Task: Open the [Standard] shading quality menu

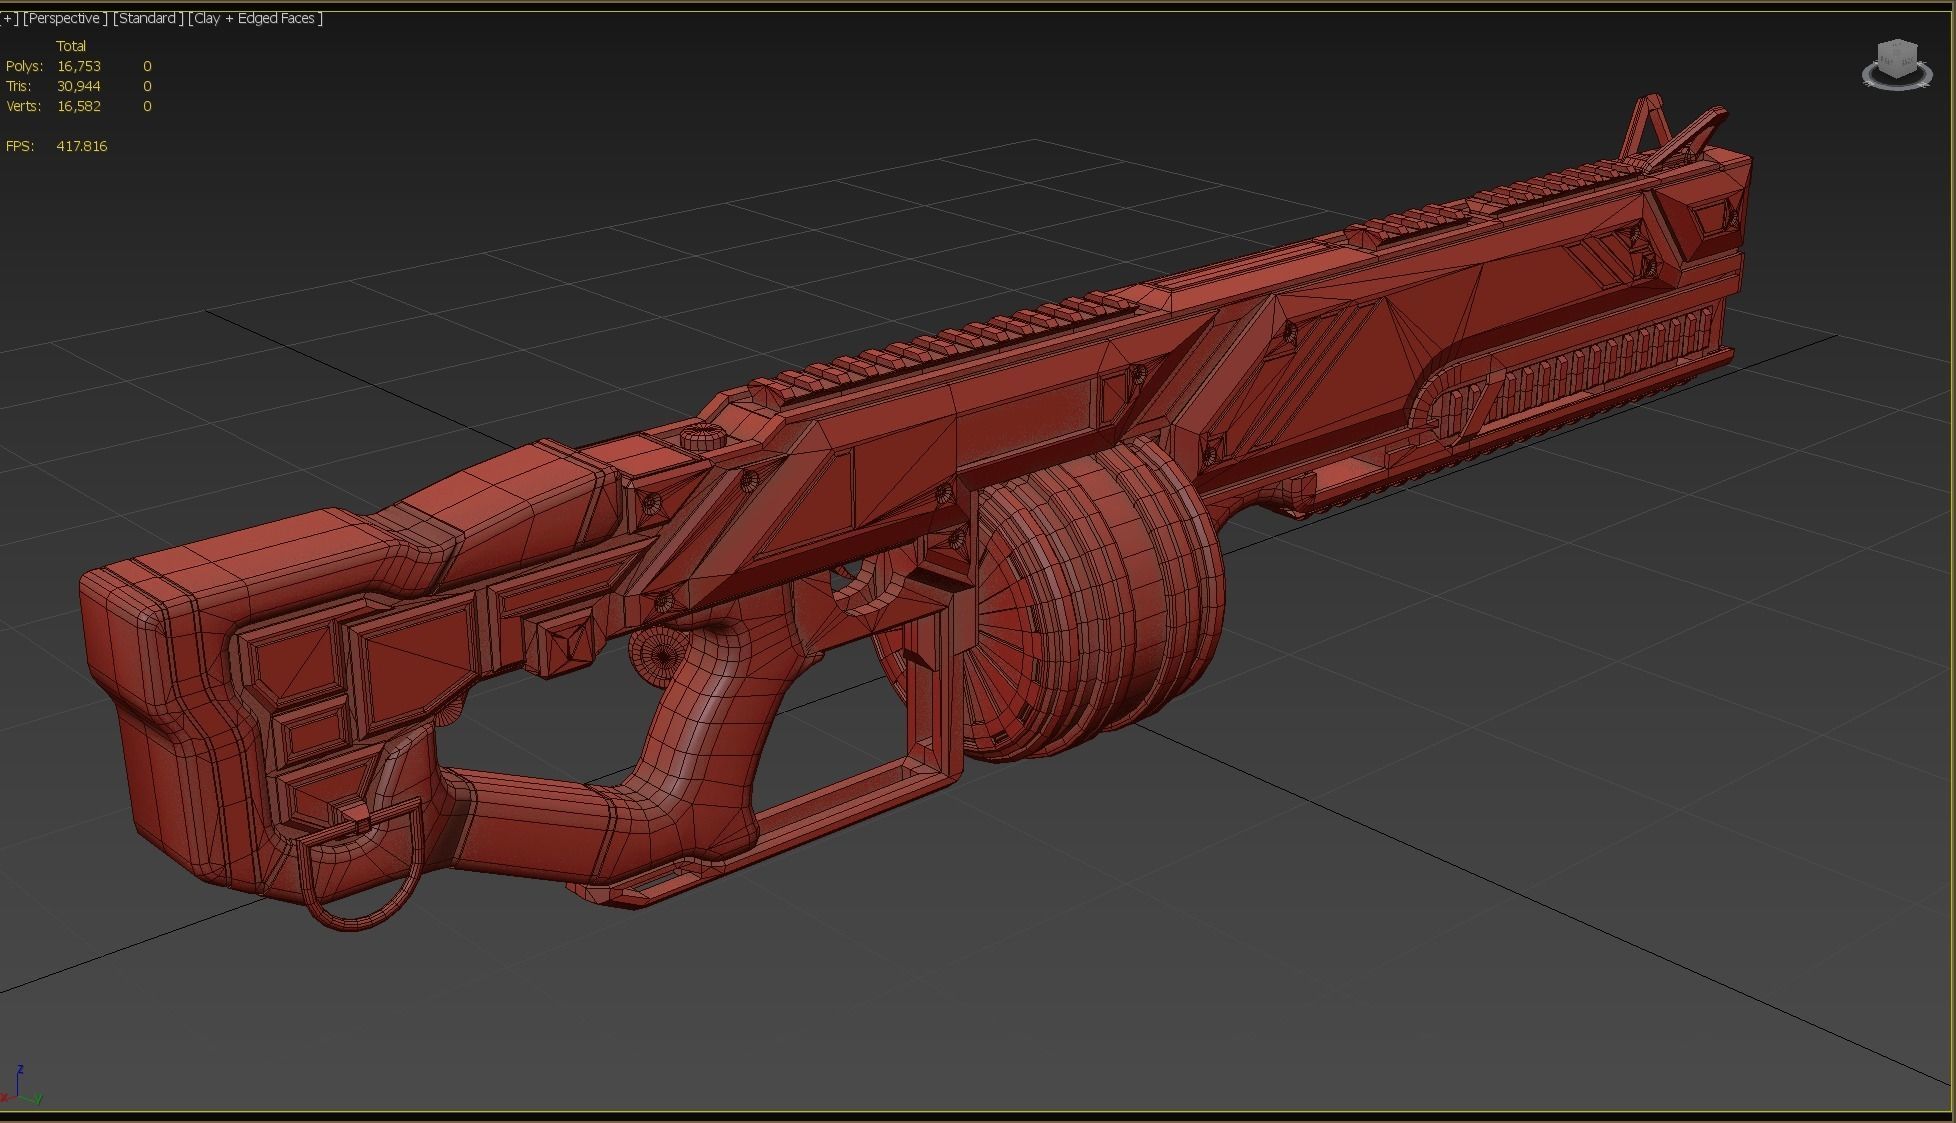Action: [147, 18]
